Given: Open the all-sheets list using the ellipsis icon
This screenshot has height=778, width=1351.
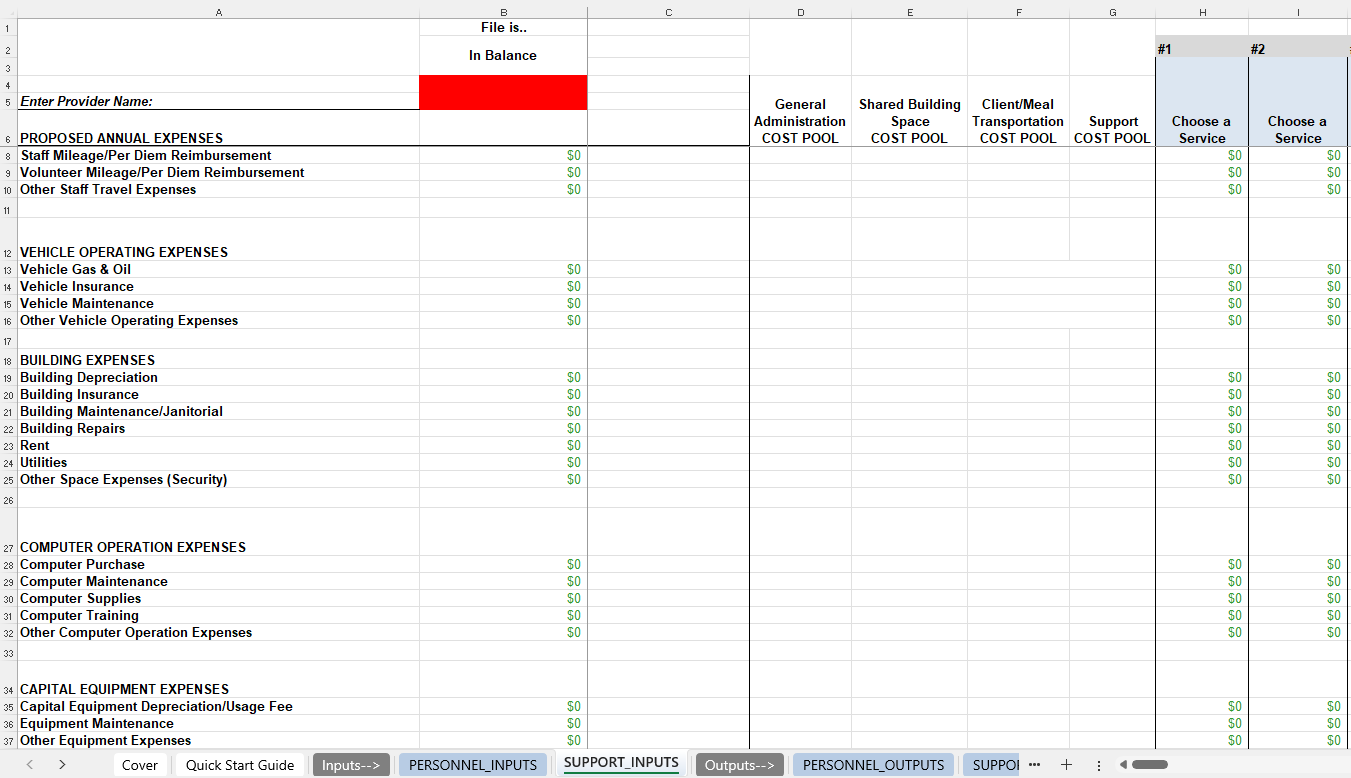Looking at the screenshot, I should [1034, 764].
